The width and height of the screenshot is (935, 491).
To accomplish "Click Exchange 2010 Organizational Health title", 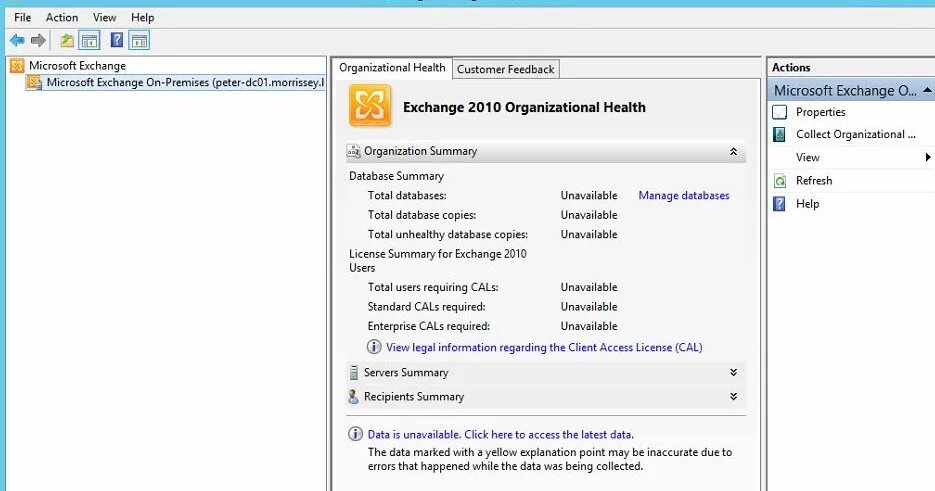I will click(524, 107).
